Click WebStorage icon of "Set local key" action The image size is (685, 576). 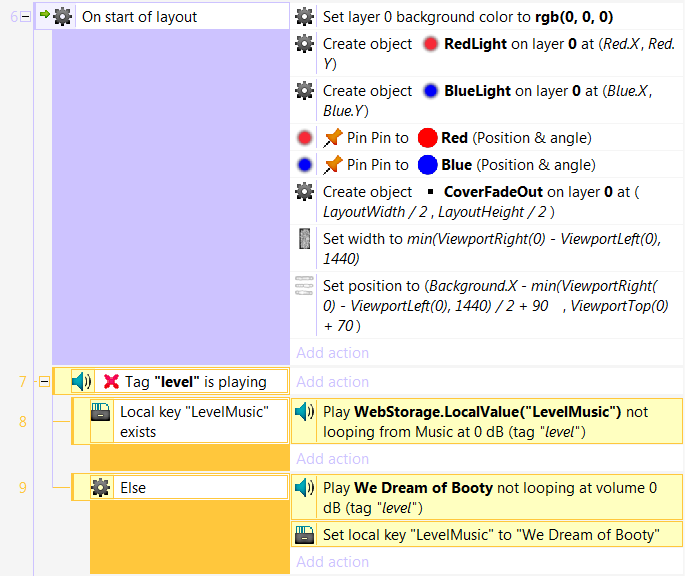click(x=305, y=535)
